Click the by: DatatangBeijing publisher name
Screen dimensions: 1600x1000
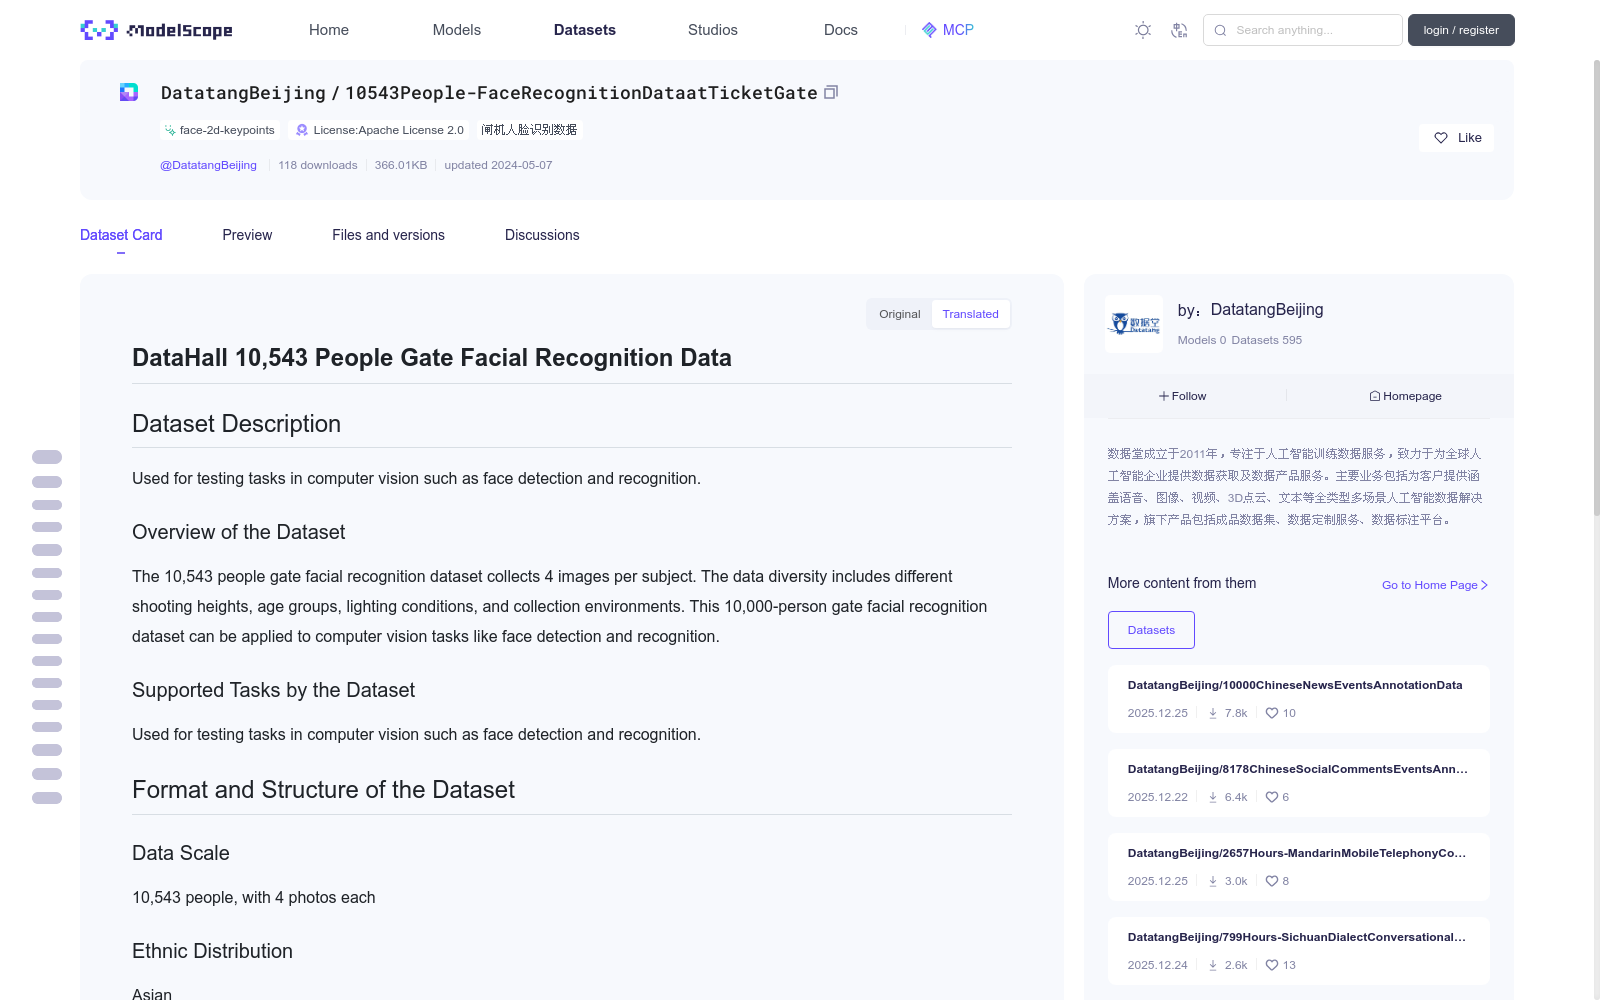click(x=1266, y=310)
